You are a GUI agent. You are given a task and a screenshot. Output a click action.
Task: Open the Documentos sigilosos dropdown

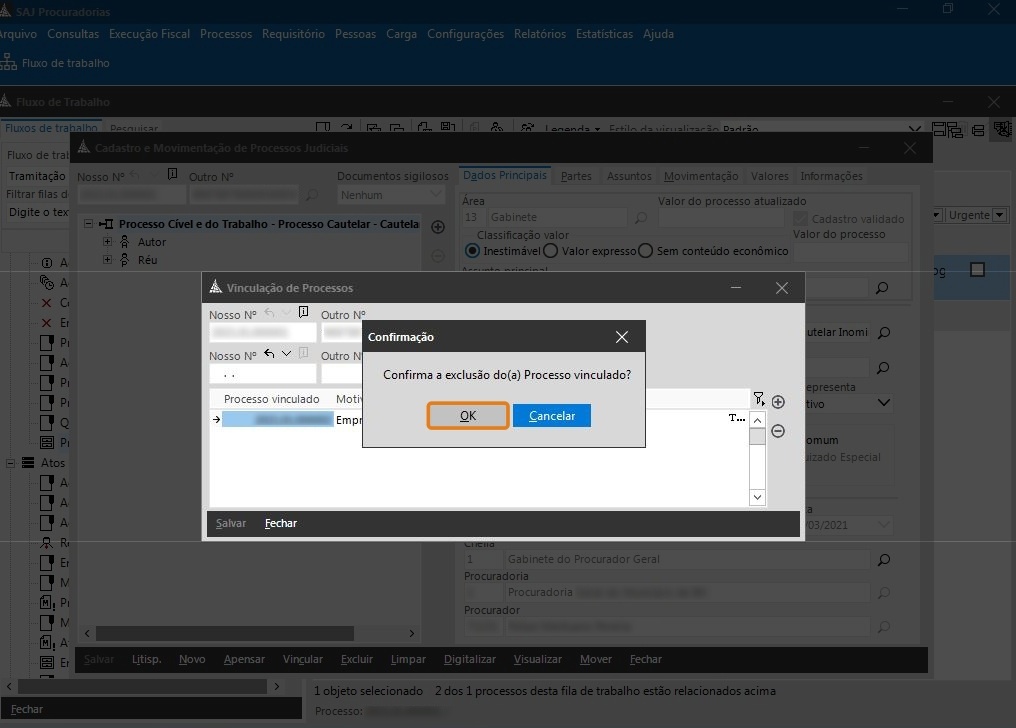tap(435, 195)
